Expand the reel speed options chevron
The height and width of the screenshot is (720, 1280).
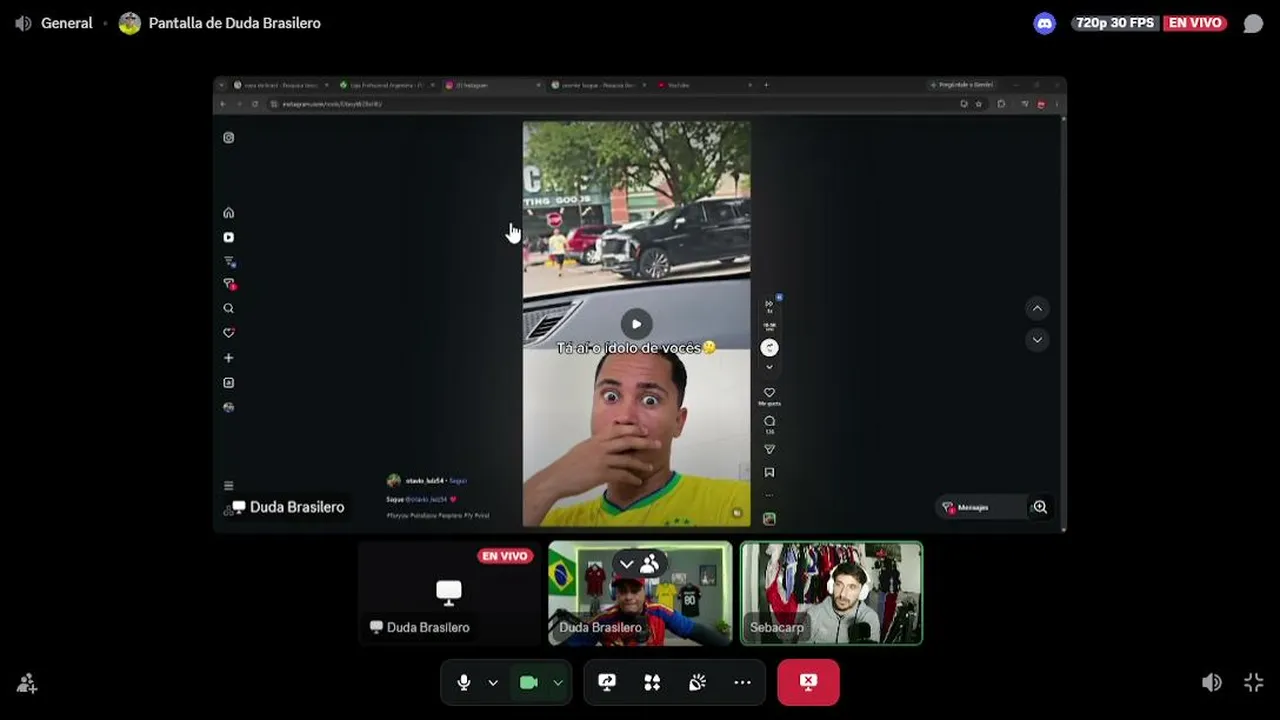(x=769, y=368)
